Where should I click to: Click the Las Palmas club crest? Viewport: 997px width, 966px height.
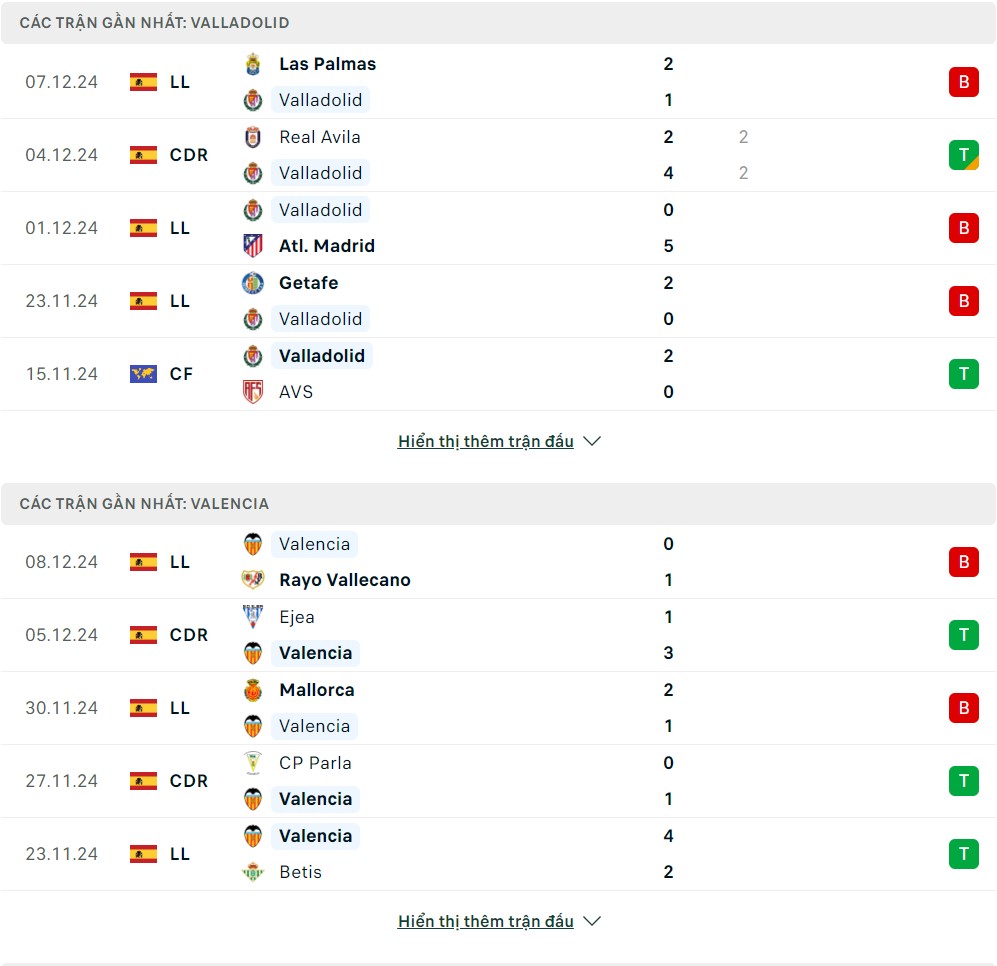[x=253, y=64]
